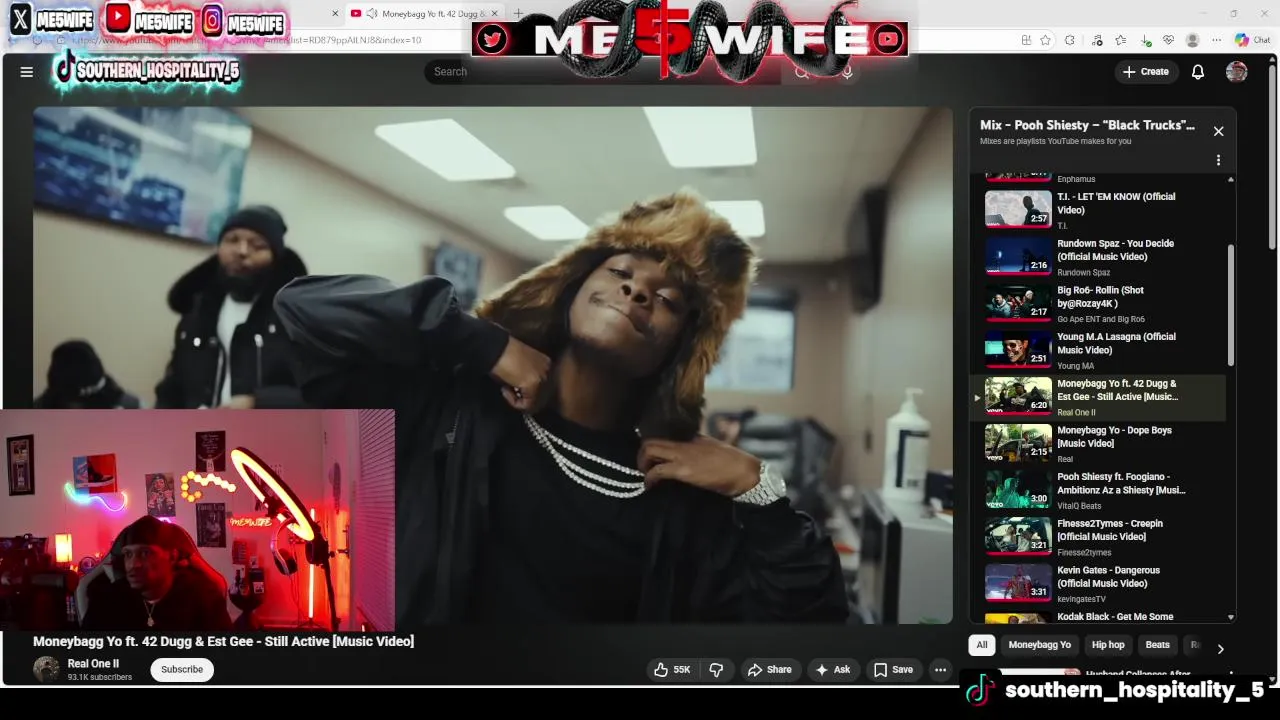This screenshot has width=1280, height=720.
Task: Click the playlist panel scrollbar thumb
Action: (1231, 305)
